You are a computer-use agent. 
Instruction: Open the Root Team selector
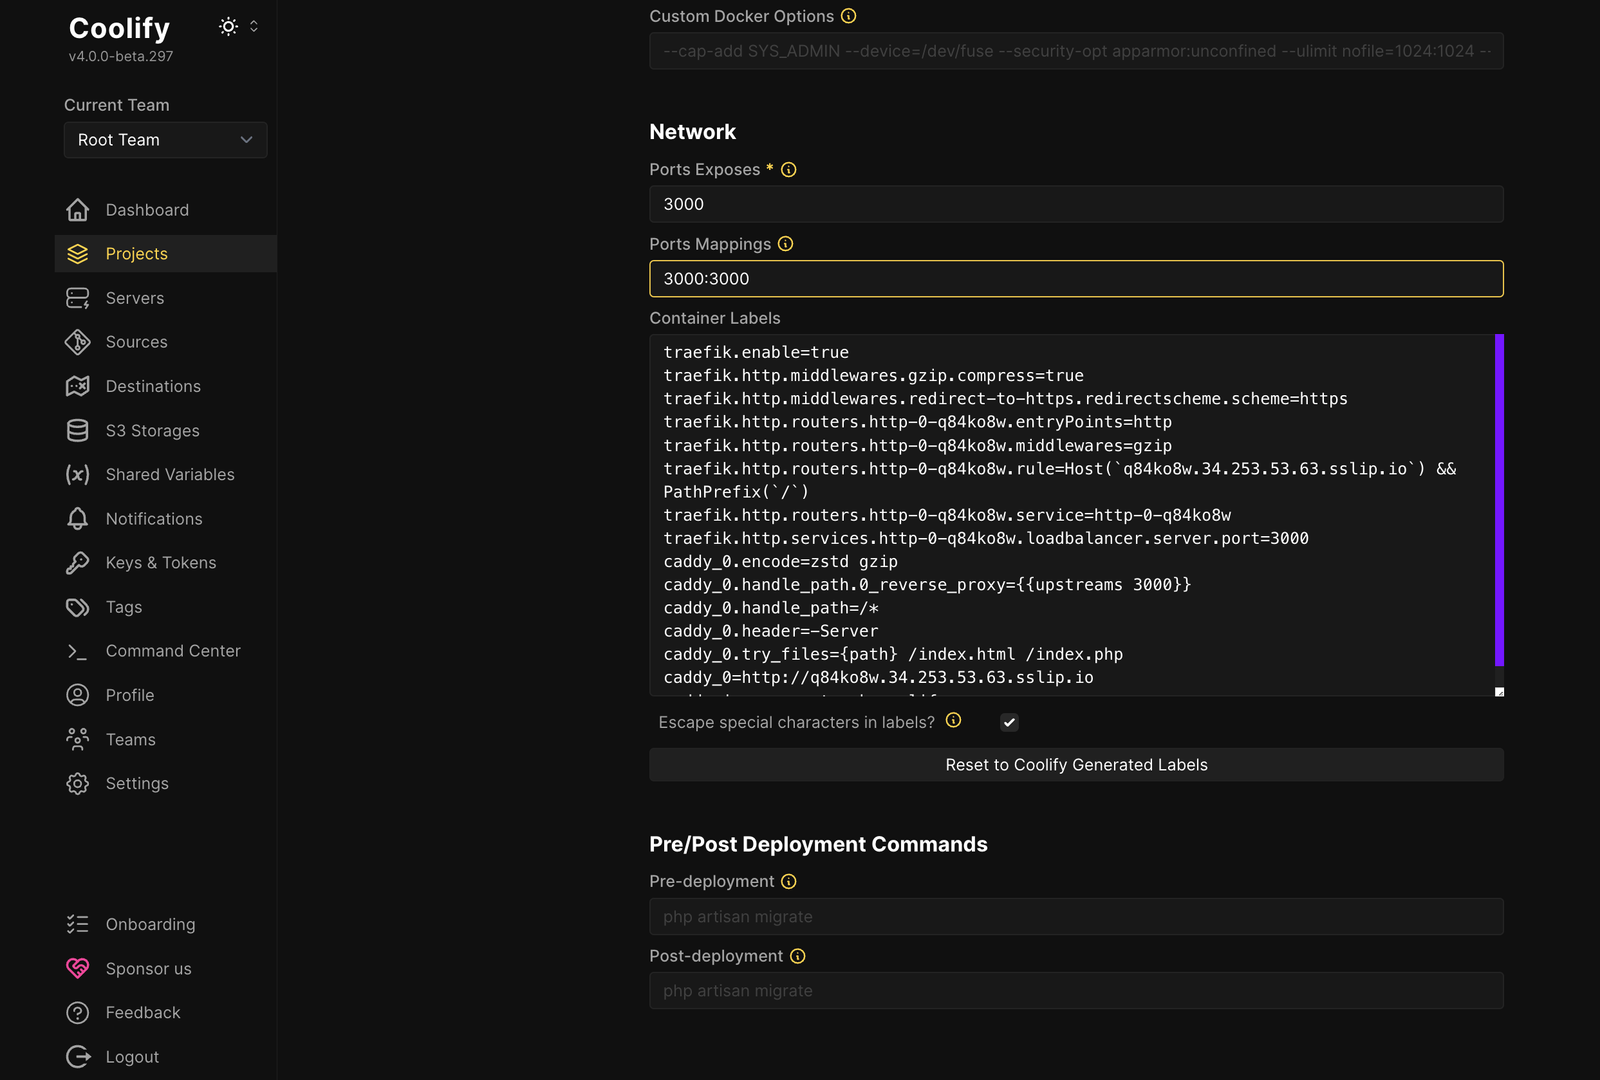165,140
